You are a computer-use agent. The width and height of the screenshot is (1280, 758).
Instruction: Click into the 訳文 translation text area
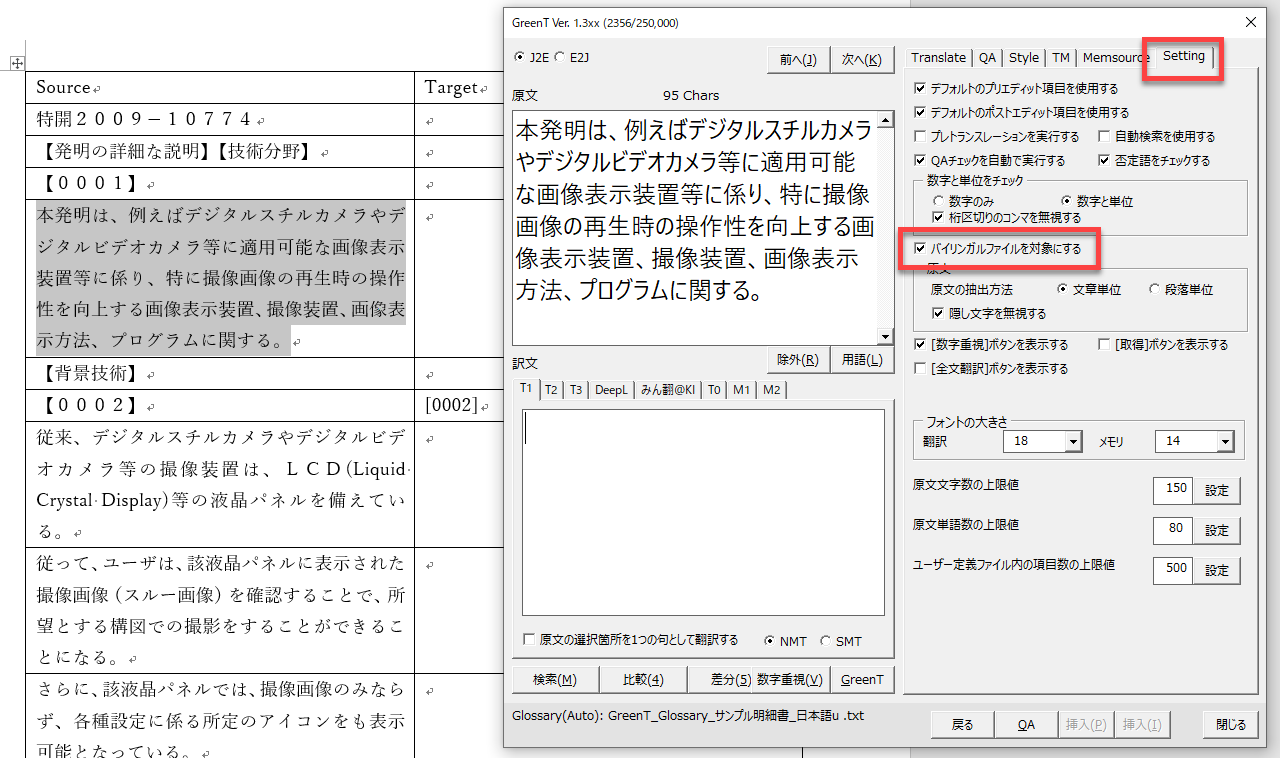[703, 512]
